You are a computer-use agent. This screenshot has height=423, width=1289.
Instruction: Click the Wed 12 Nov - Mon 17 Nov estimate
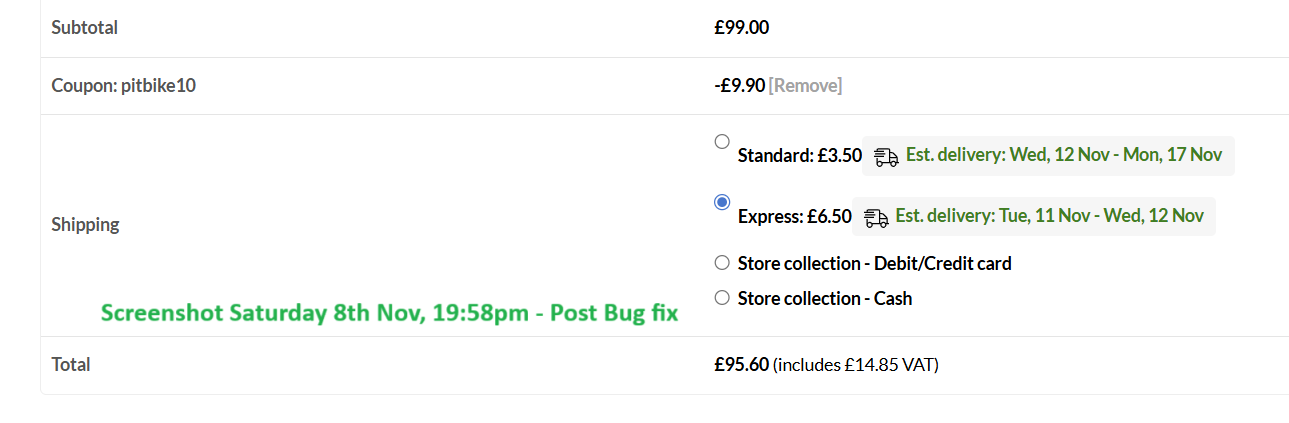[x=1064, y=155]
